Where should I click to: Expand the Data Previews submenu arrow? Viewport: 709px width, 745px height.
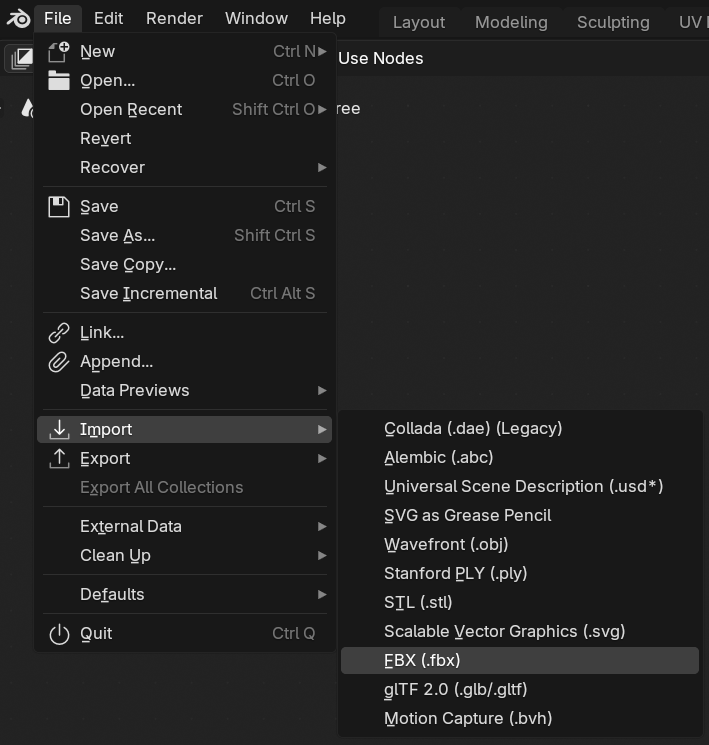[x=322, y=391]
